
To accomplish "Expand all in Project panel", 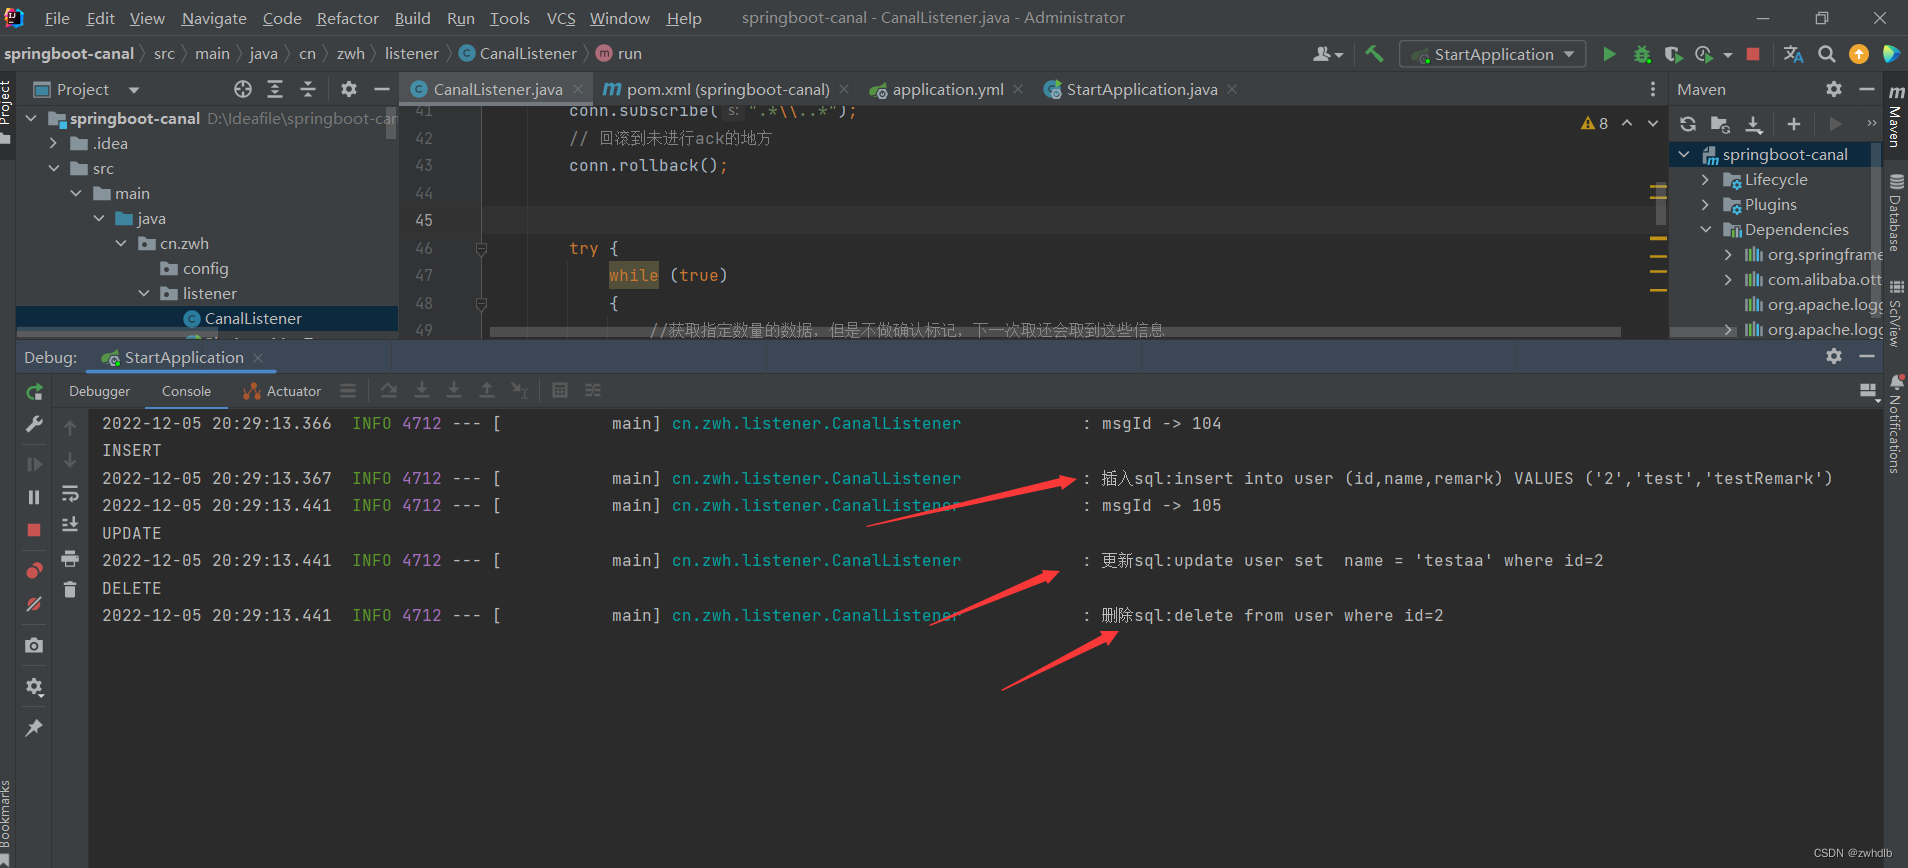I will [275, 89].
